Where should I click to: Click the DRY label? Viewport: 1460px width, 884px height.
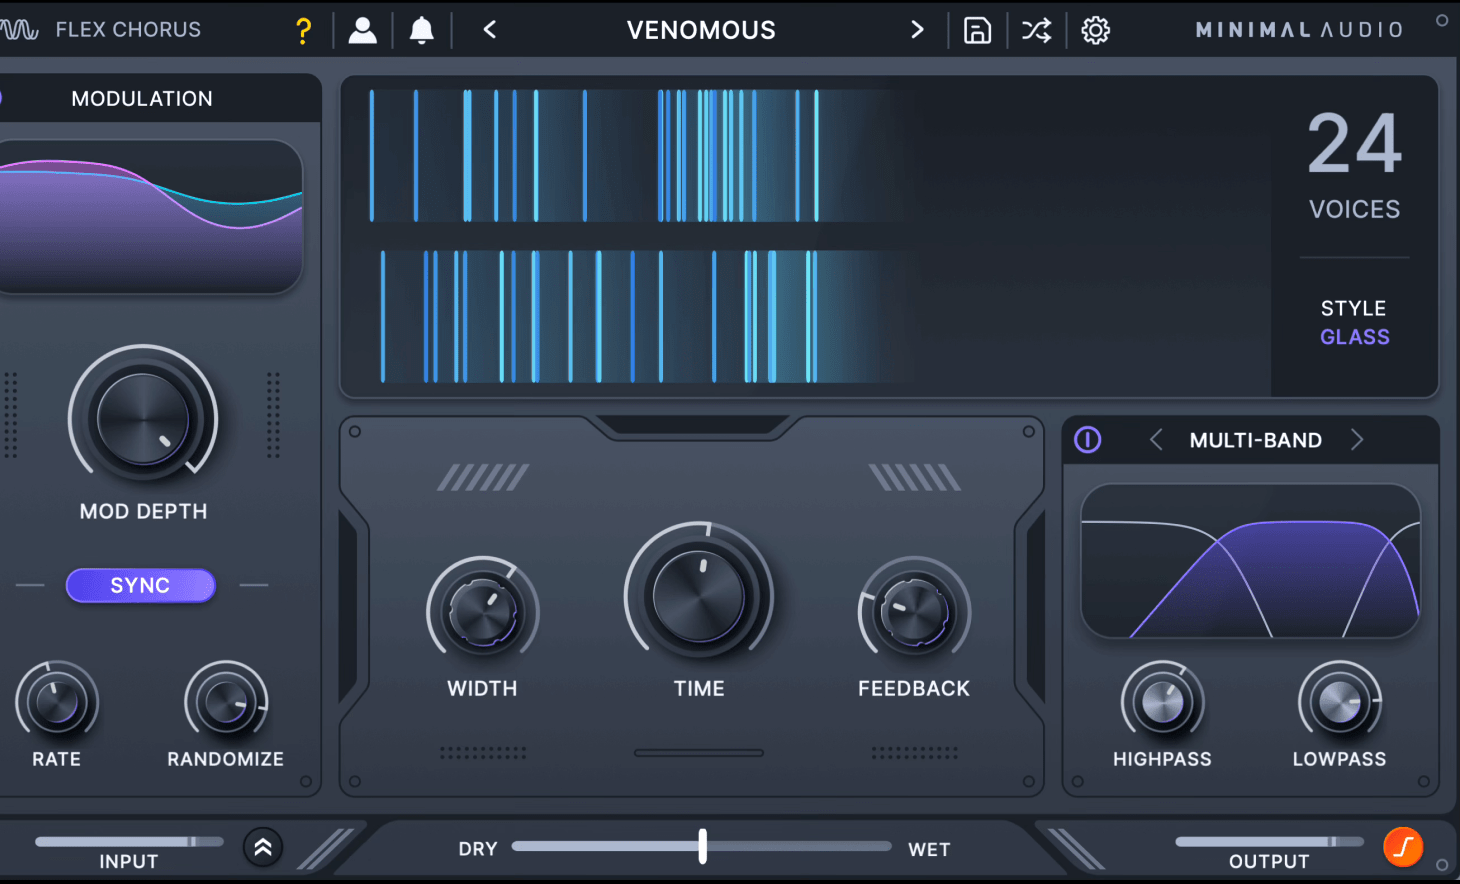(478, 849)
